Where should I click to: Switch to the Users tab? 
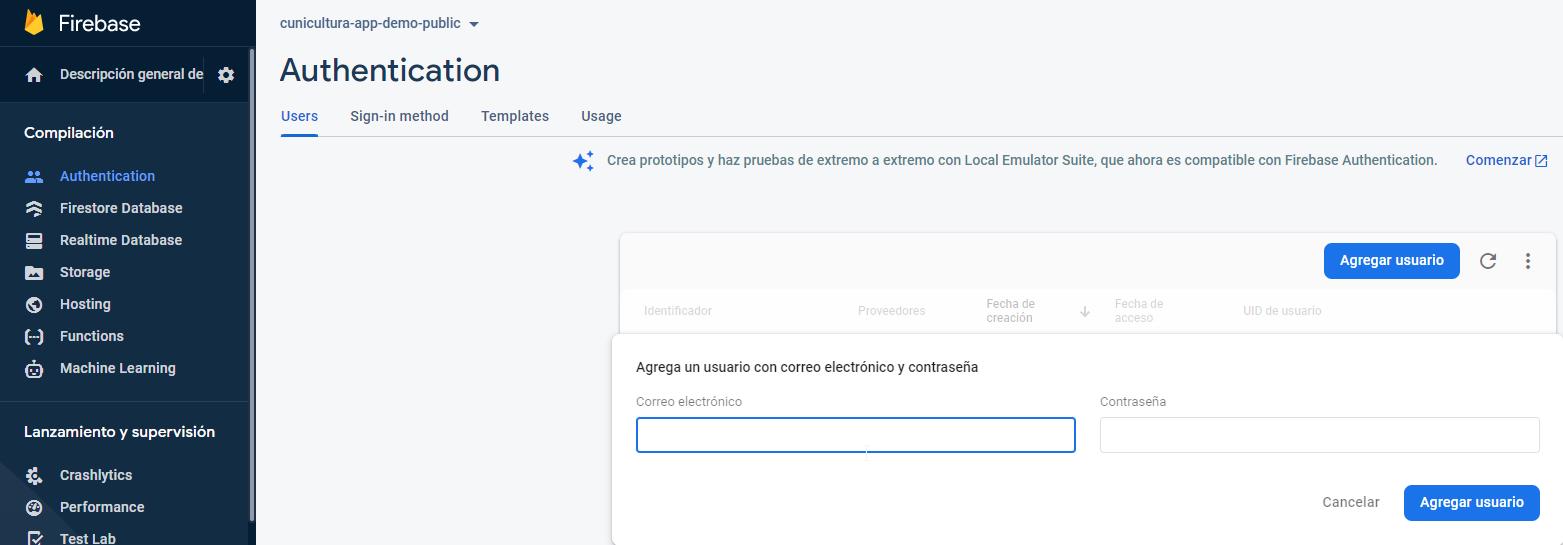[299, 116]
